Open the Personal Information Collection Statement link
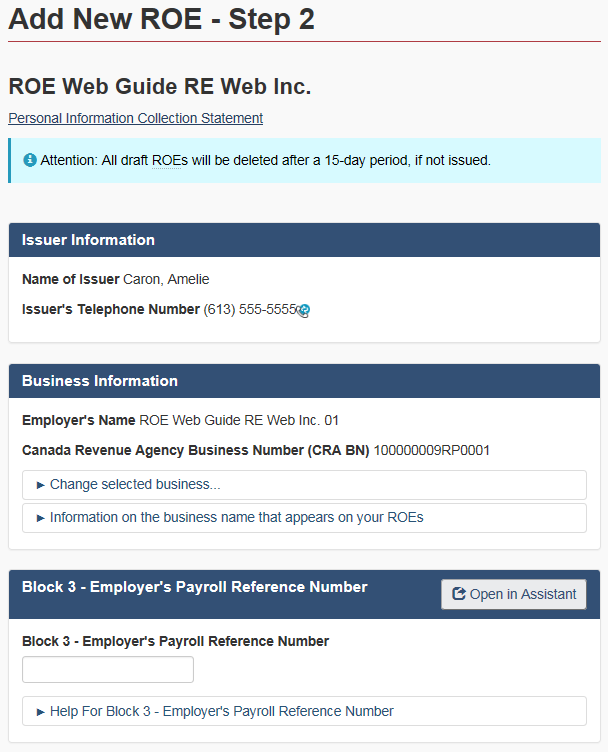The height and width of the screenshot is (752, 608). [135, 118]
